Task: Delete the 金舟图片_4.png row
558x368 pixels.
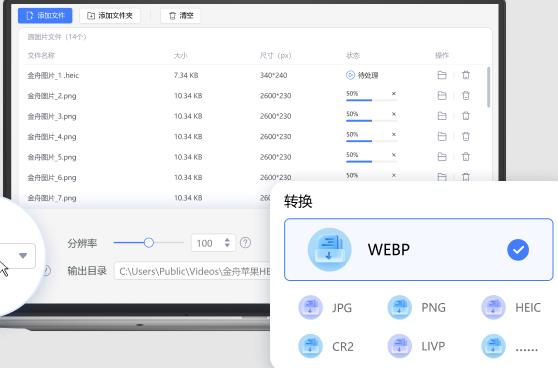Action: (466, 136)
